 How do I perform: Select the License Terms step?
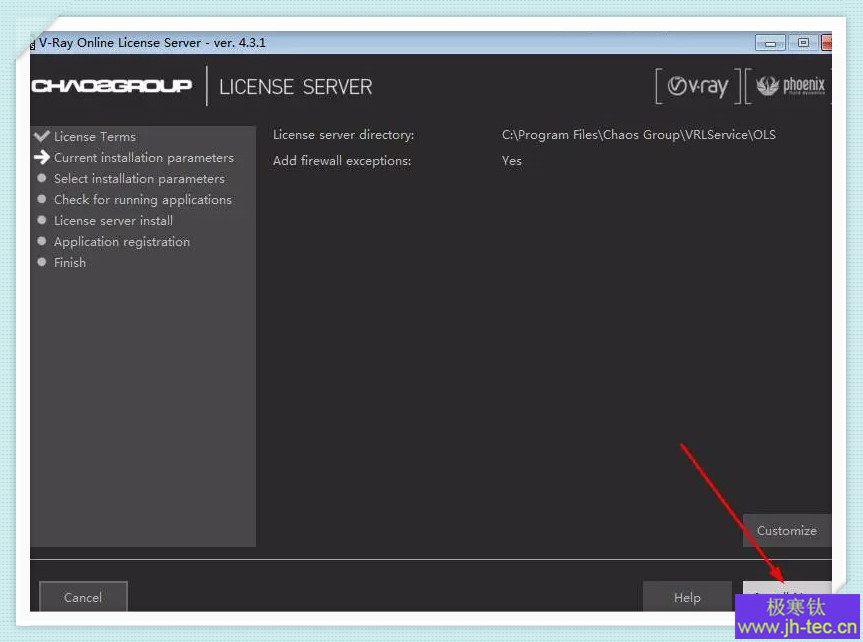click(95, 137)
